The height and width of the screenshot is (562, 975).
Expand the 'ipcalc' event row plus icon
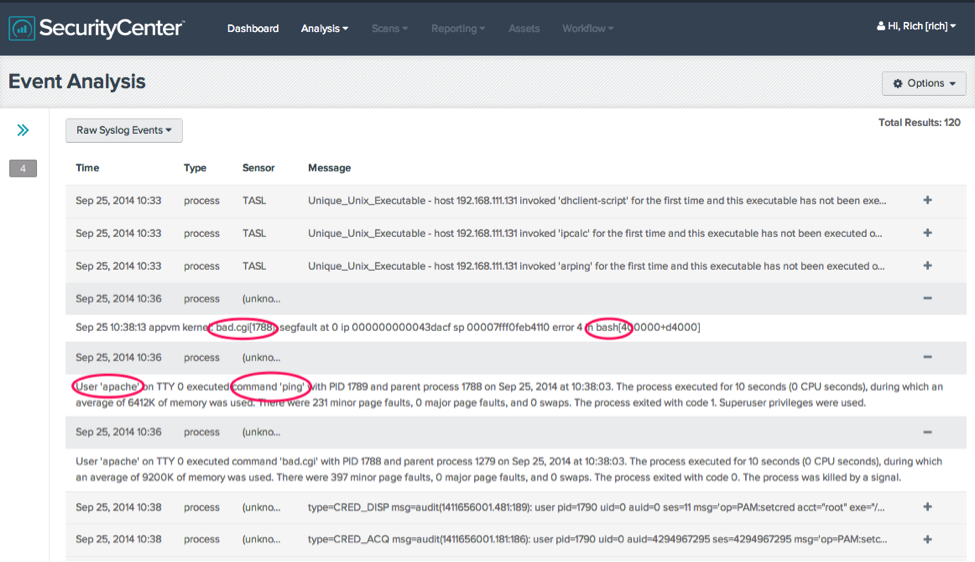pyautogui.click(x=927, y=233)
